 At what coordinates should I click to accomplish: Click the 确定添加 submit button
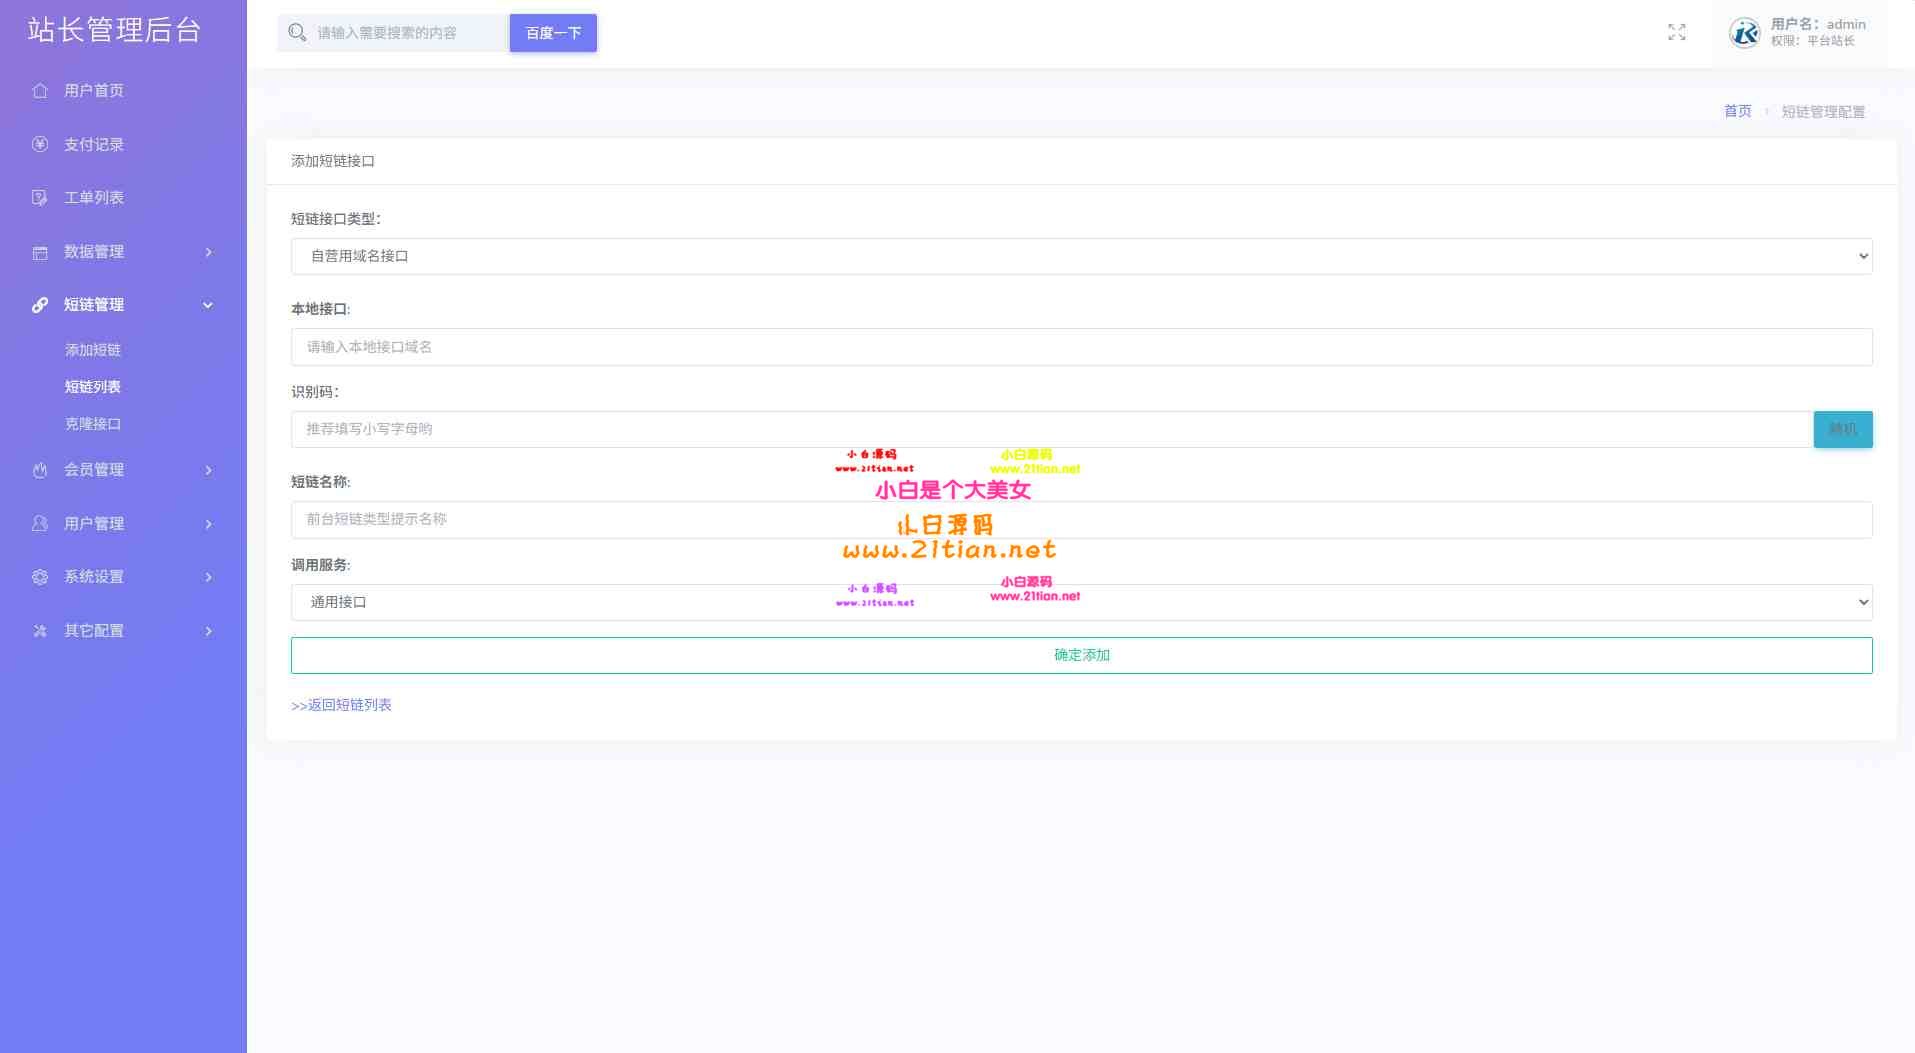pos(1080,655)
